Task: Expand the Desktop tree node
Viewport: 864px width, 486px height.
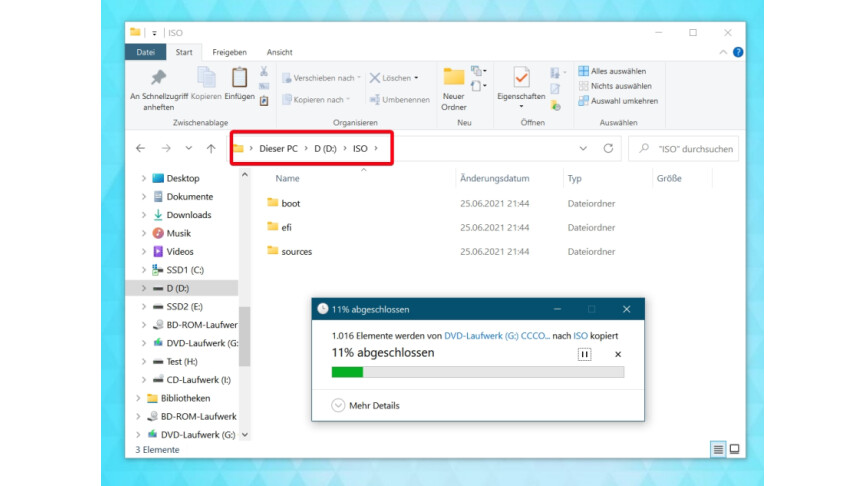Action: (x=143, y=179)
